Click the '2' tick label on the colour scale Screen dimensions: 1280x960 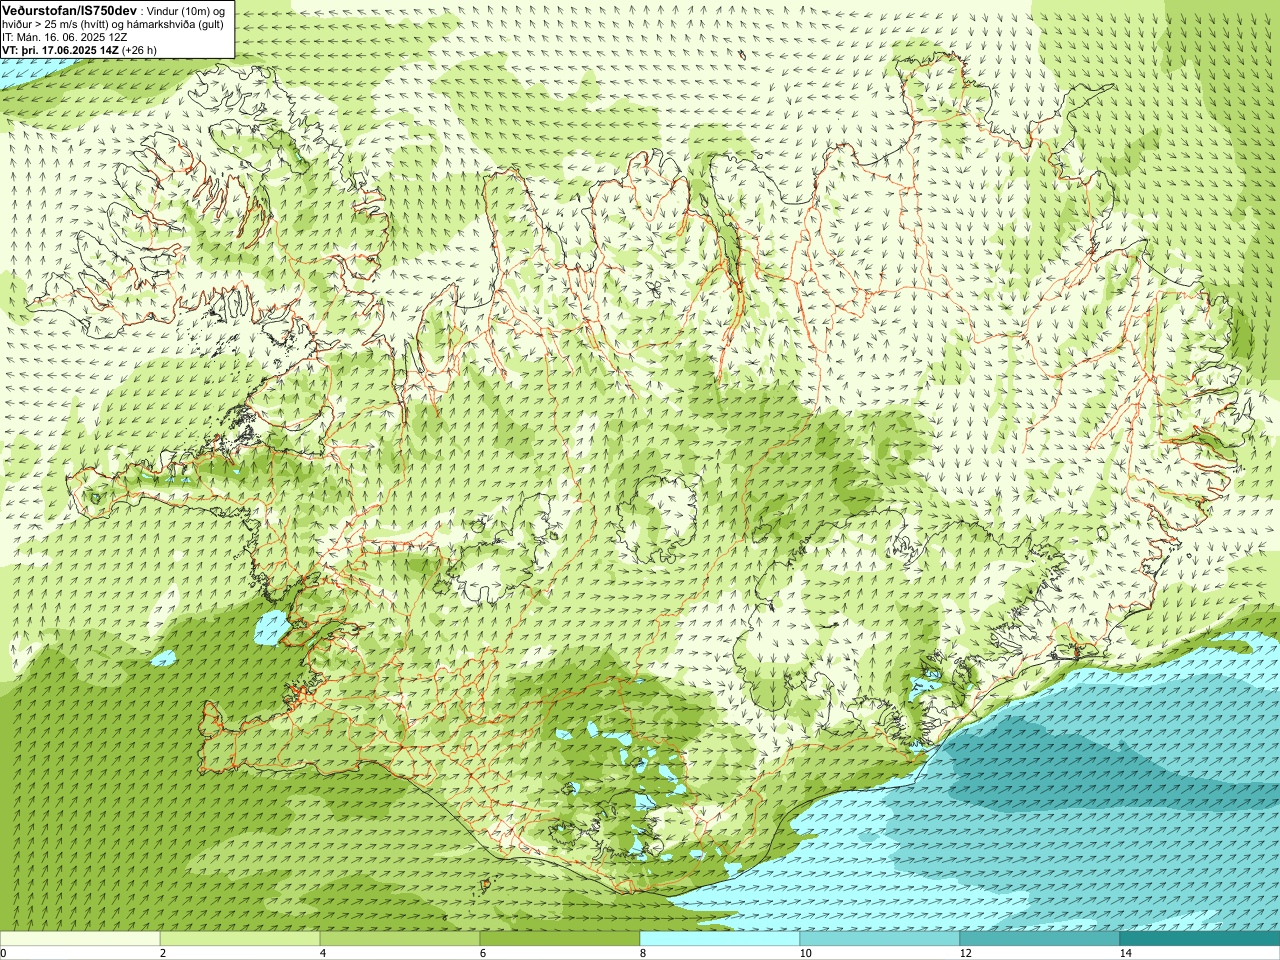click(163, 953)
